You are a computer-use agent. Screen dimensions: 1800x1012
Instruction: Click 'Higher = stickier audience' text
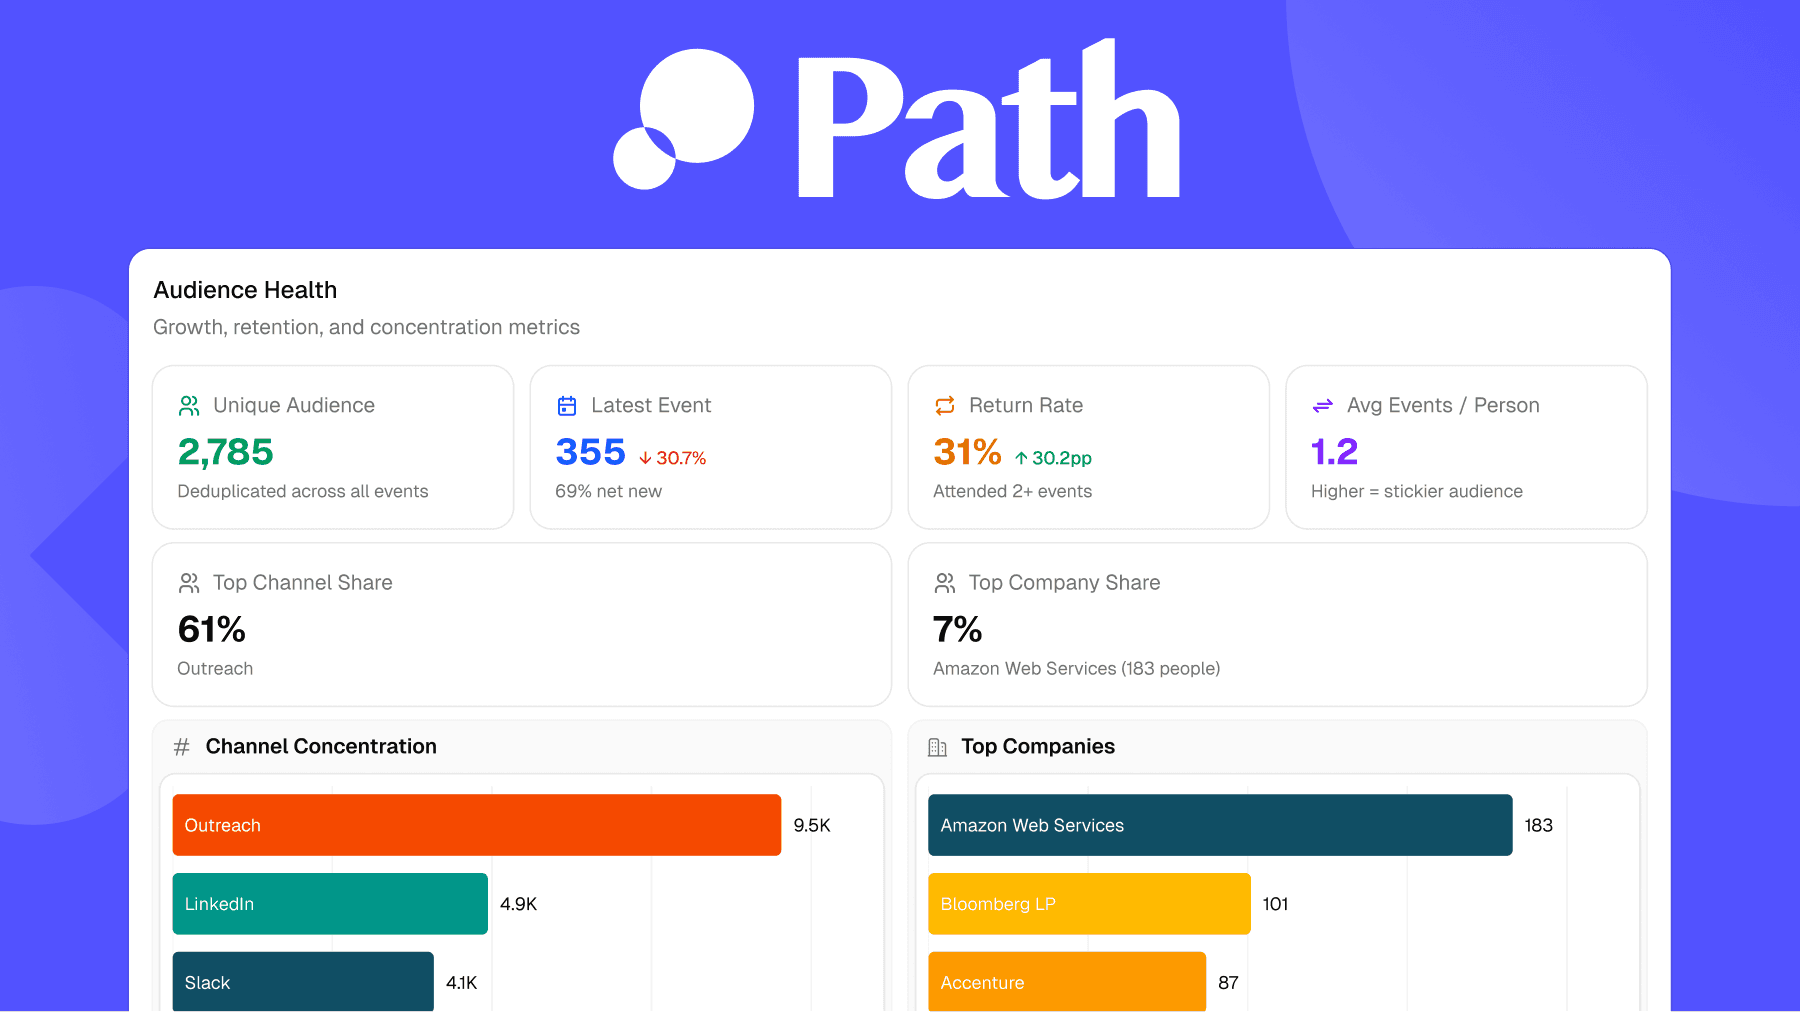[1417, 491]
